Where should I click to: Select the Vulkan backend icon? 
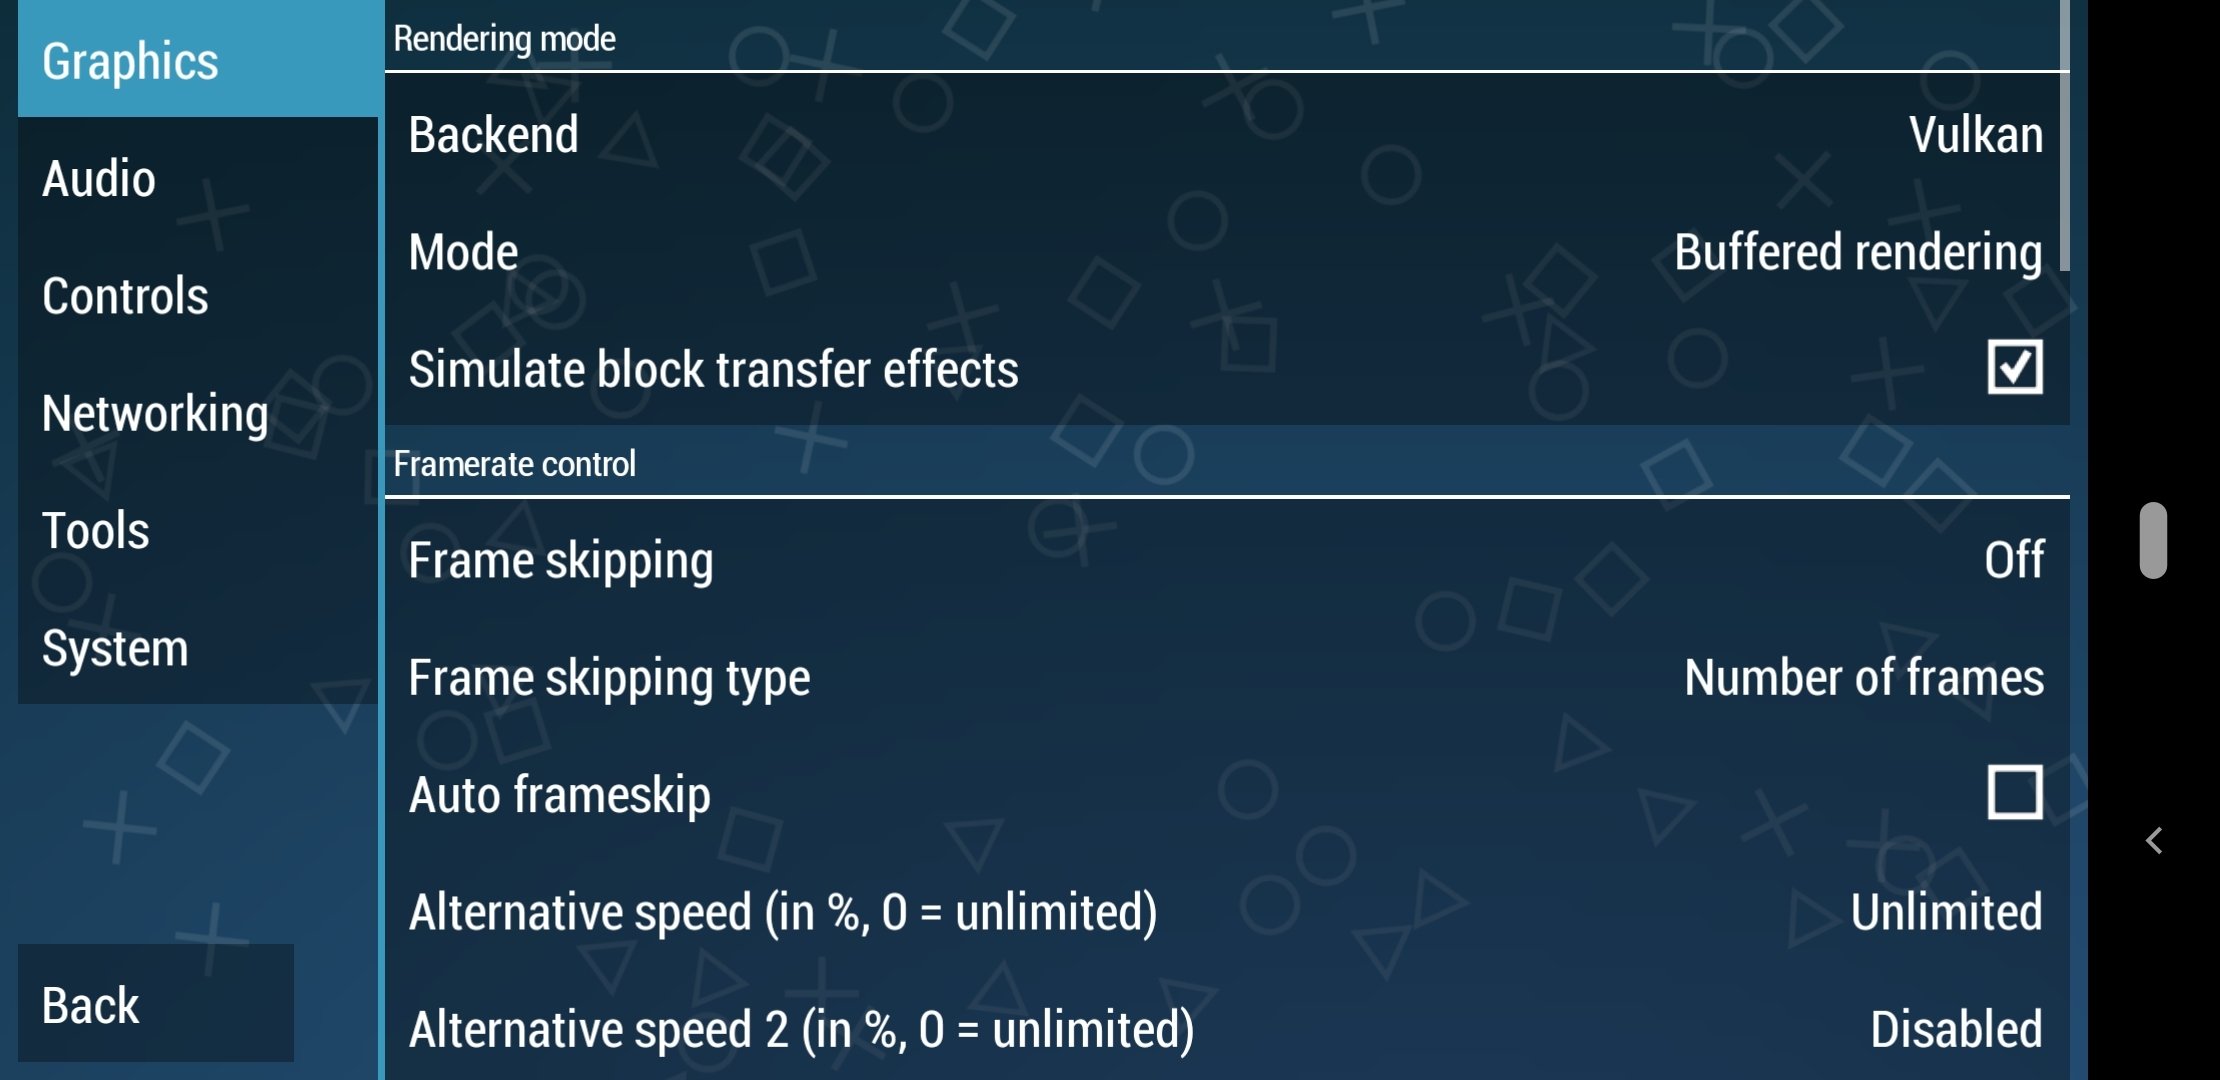(1978, 132)
